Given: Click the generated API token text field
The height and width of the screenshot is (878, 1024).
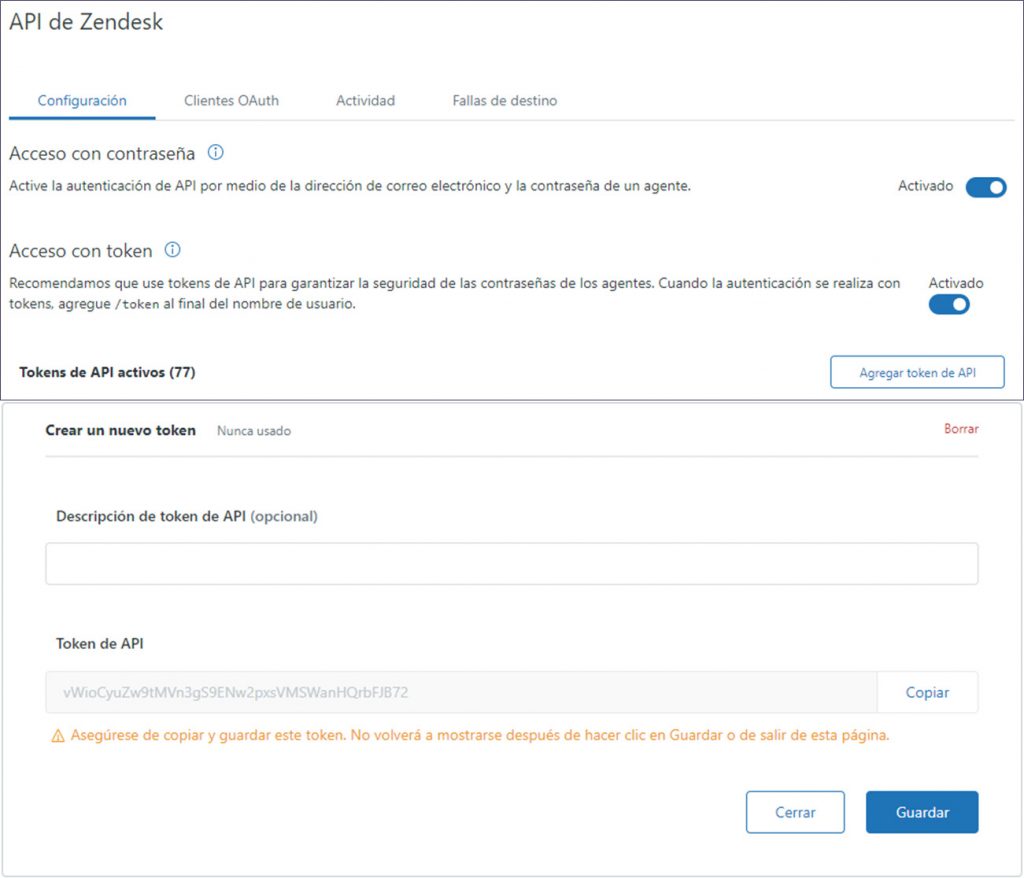Looking at the screenshot, I should [x=460, y=692].
